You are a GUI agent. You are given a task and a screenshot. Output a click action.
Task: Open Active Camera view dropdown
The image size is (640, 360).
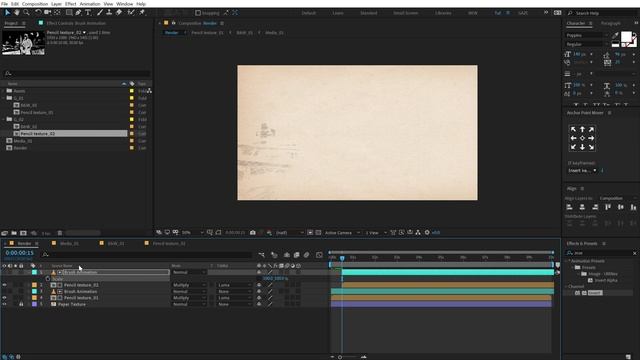tap(342, 233)
